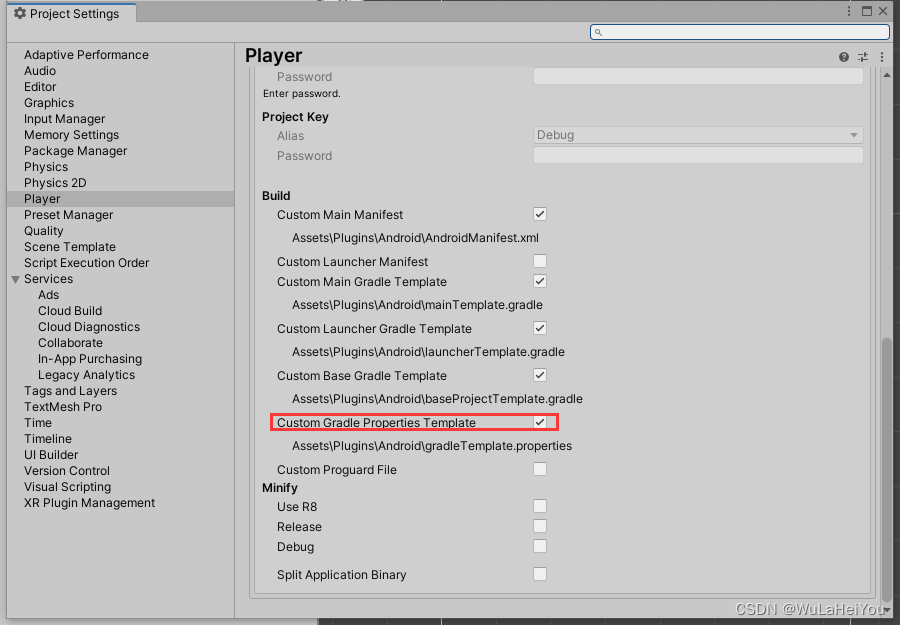900x625 pixels.
Task: Select Graphics in the settings sidebar
Action: 49,102
